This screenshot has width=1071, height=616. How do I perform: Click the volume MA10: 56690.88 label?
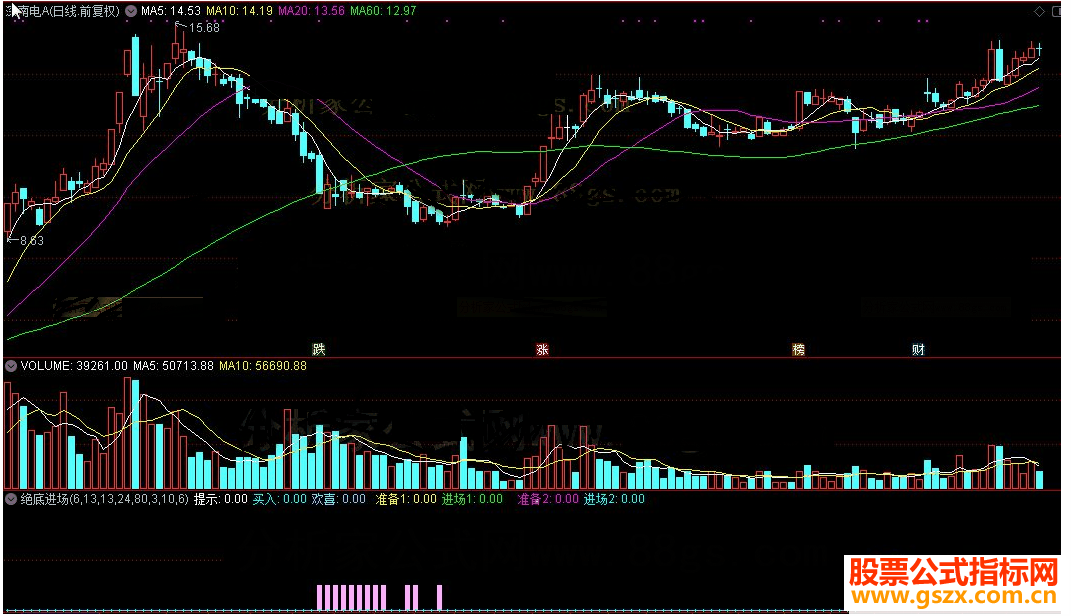point(263,366)
